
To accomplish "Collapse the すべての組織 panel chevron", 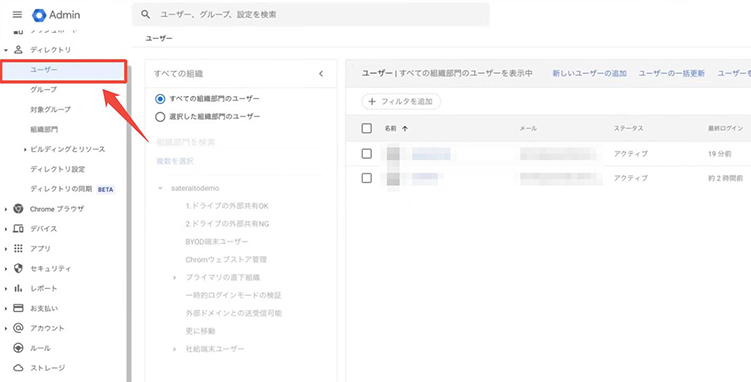I will 321,74.
